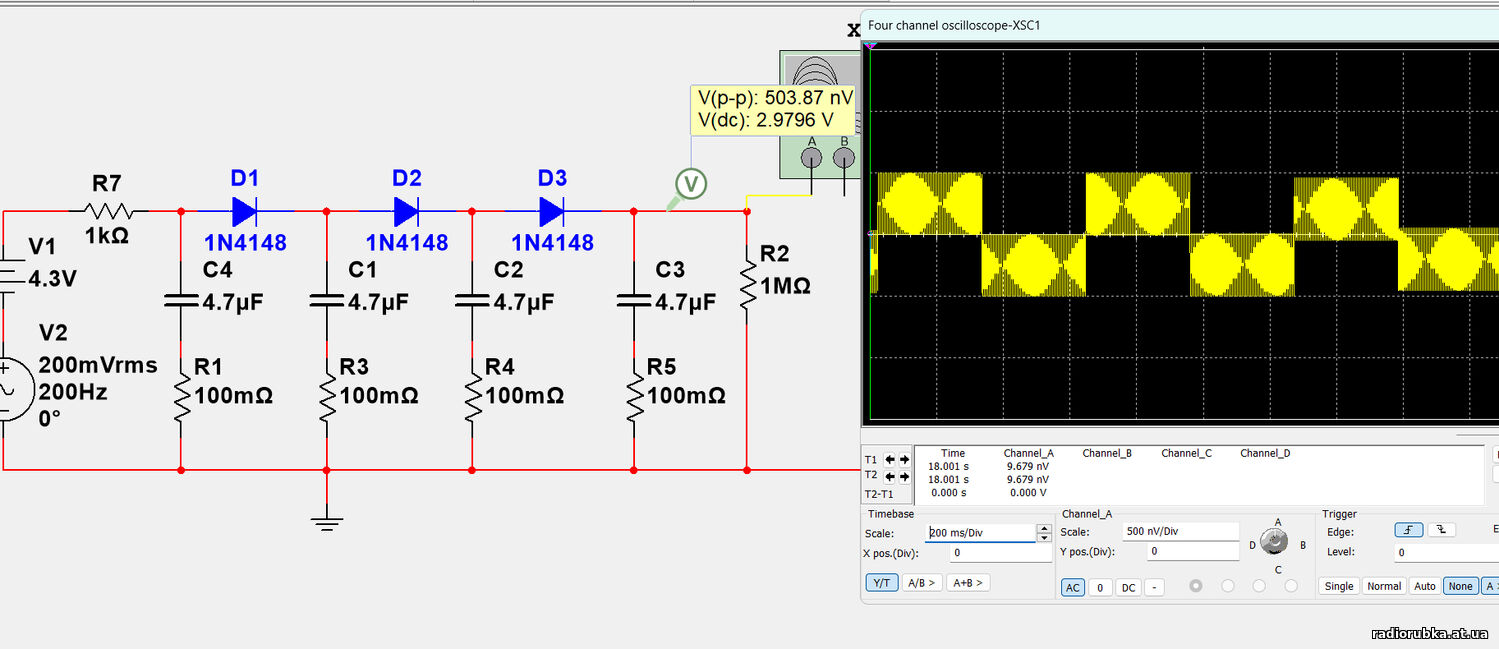Open the A+B > mode menu
The height and width of the screenshot is (649, 1499).
pos(968,583)
